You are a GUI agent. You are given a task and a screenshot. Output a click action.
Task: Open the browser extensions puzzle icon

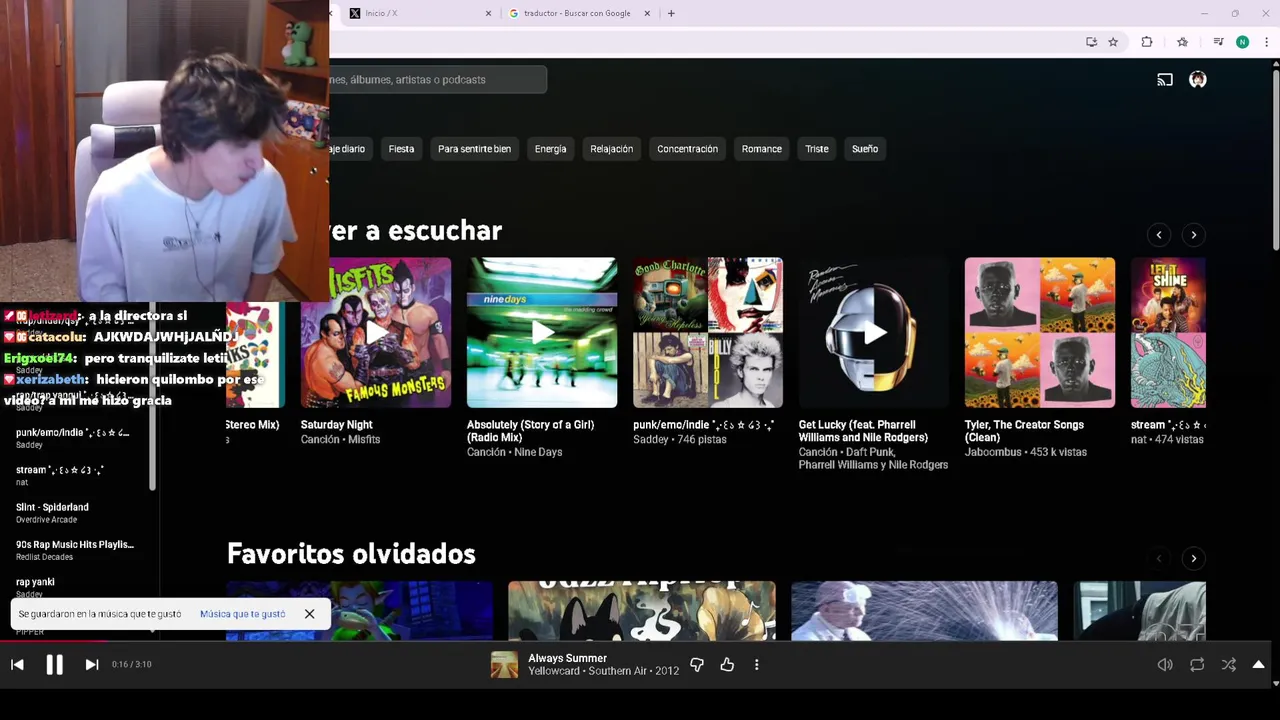coord(1147,42)
